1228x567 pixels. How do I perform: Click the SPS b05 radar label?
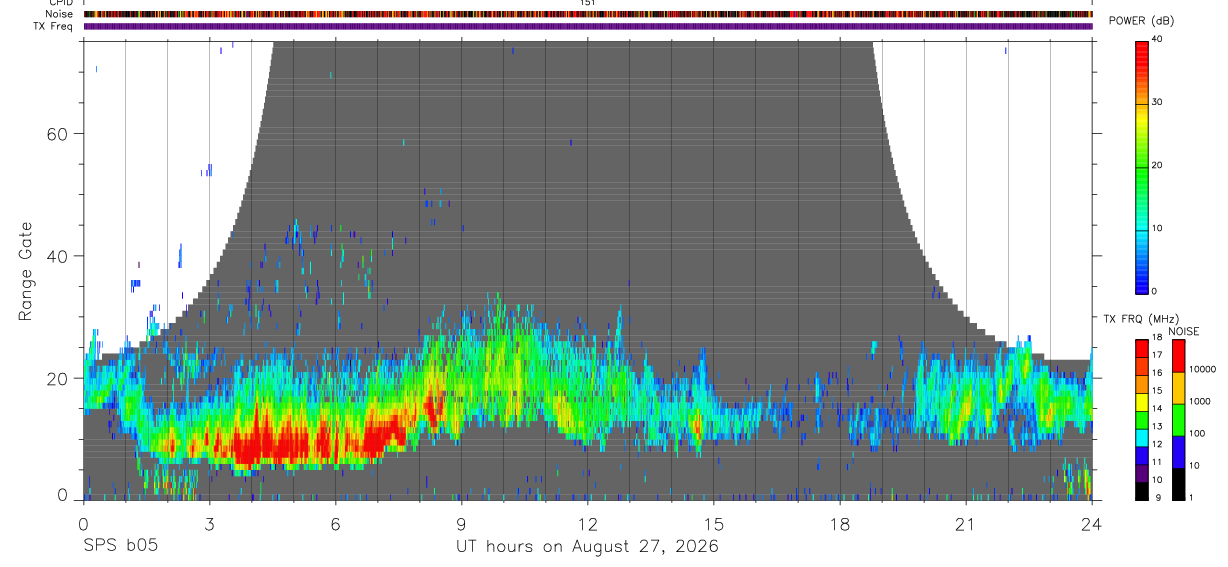[x=119, y=546]
